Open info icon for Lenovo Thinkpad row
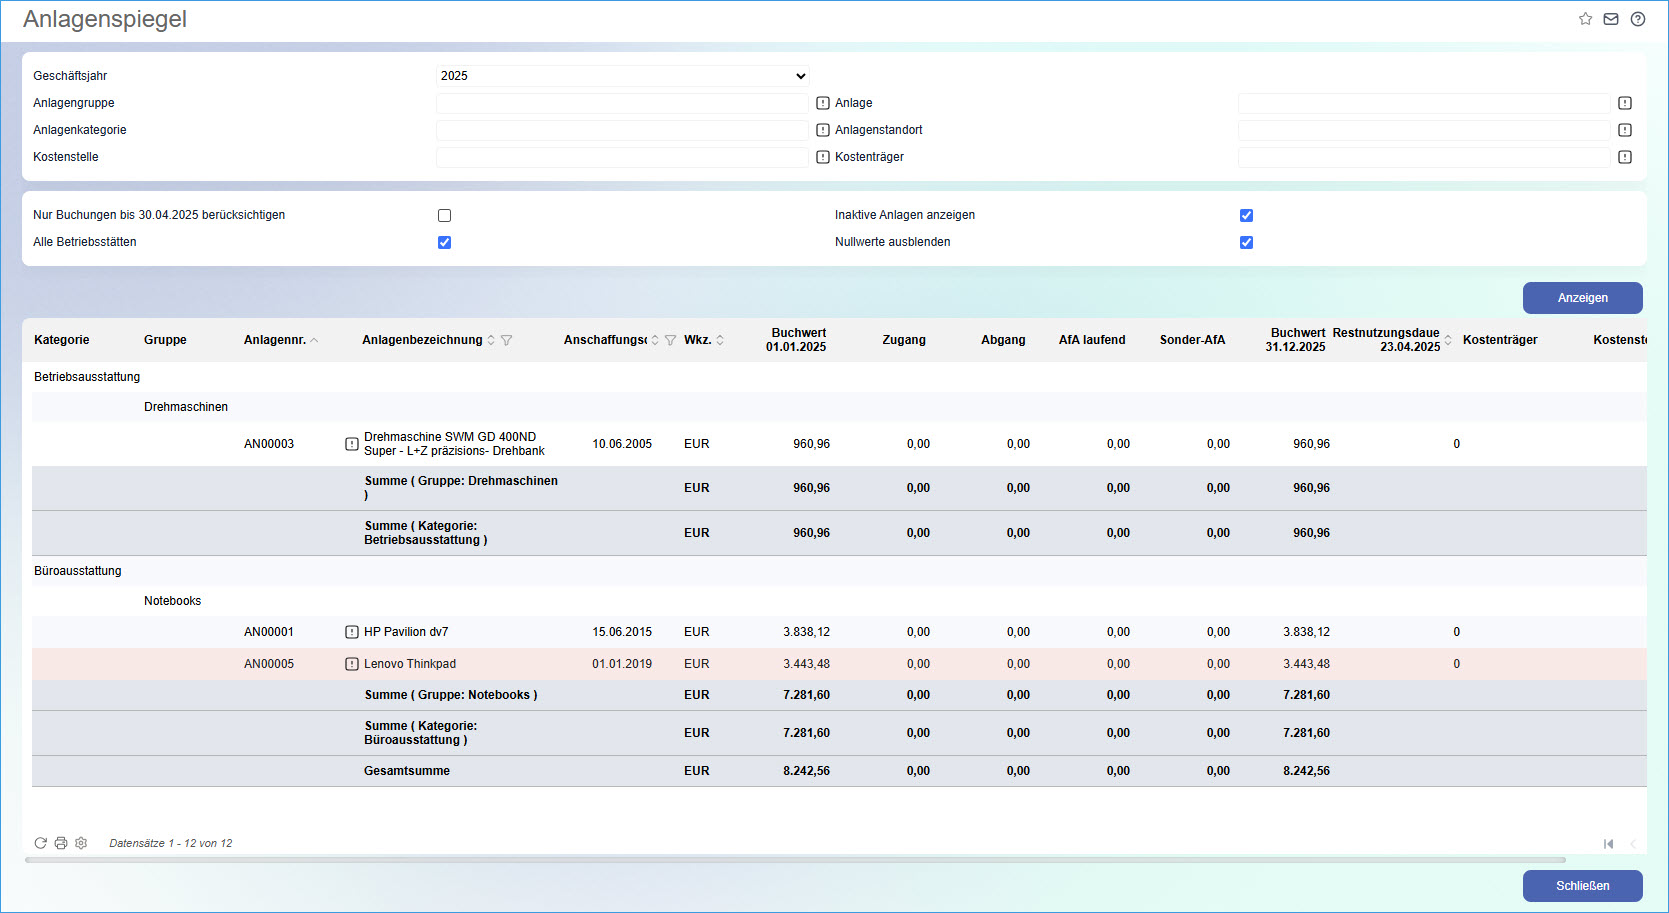The width and height of the screenshot is (1669, 913). [352, 664]
